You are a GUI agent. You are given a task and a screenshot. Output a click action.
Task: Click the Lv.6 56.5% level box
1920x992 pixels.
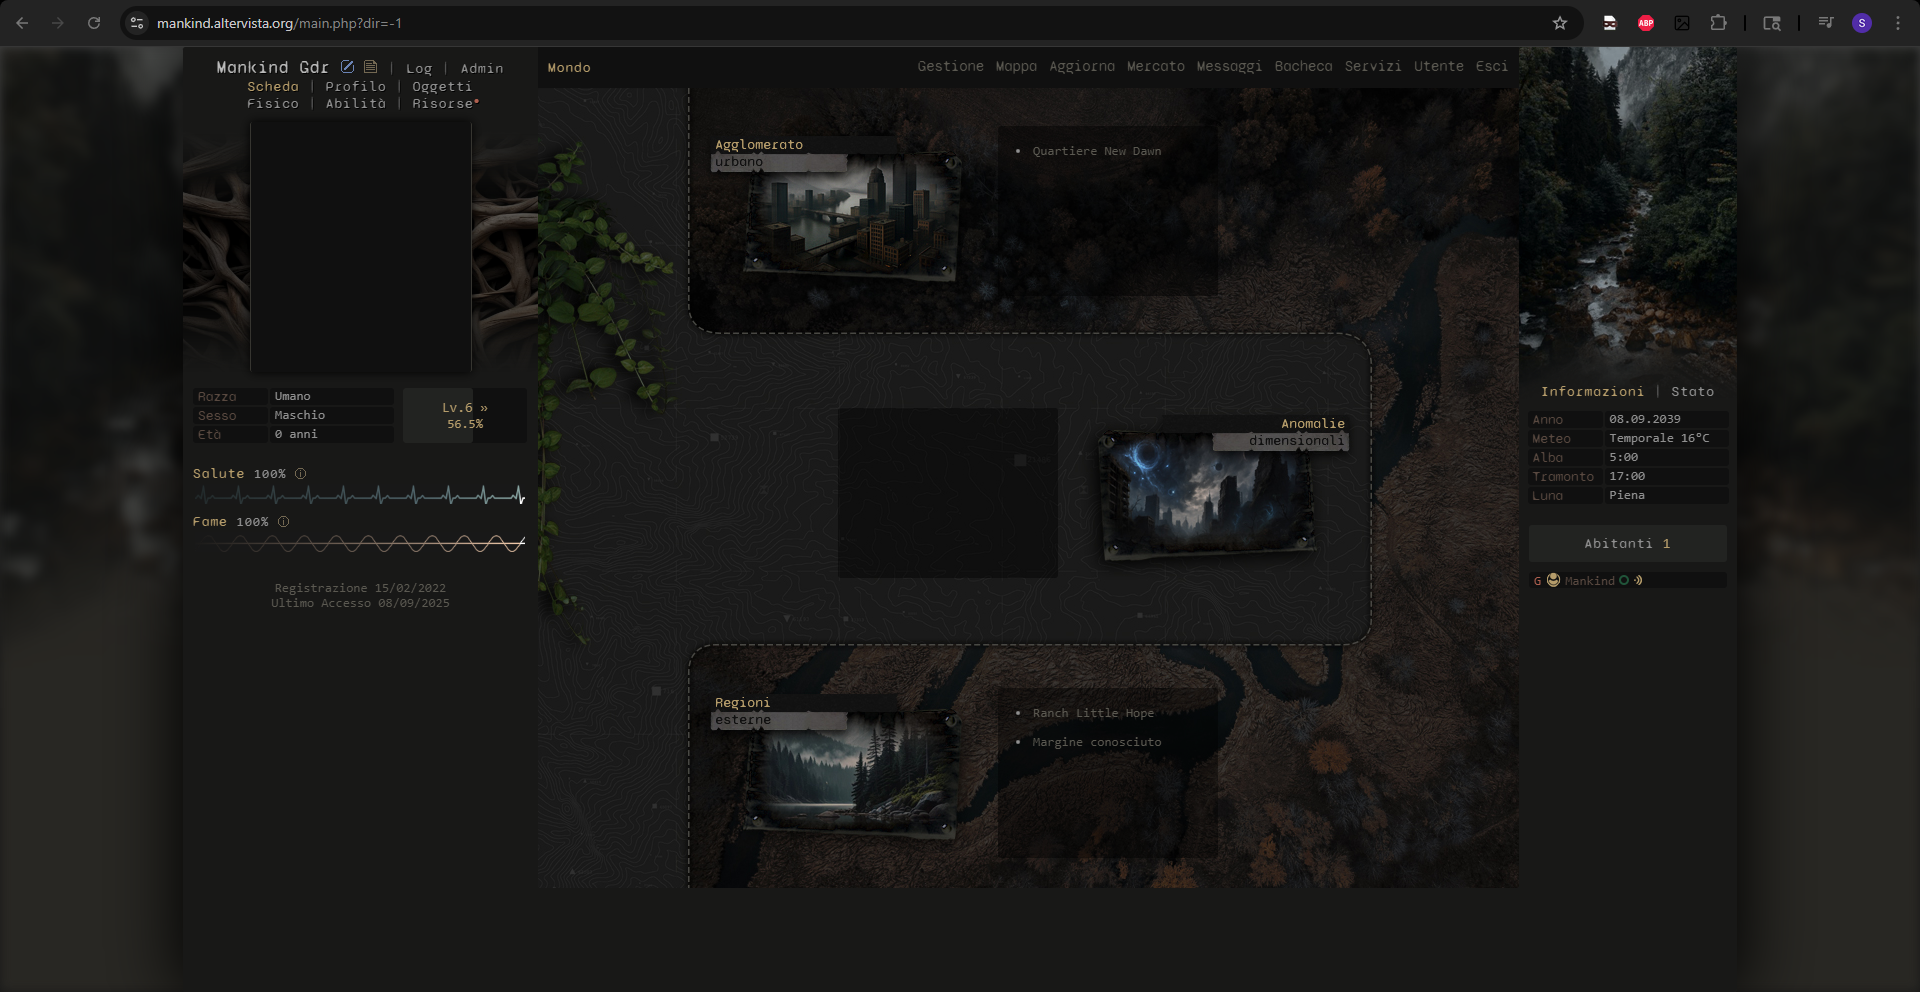465,416
